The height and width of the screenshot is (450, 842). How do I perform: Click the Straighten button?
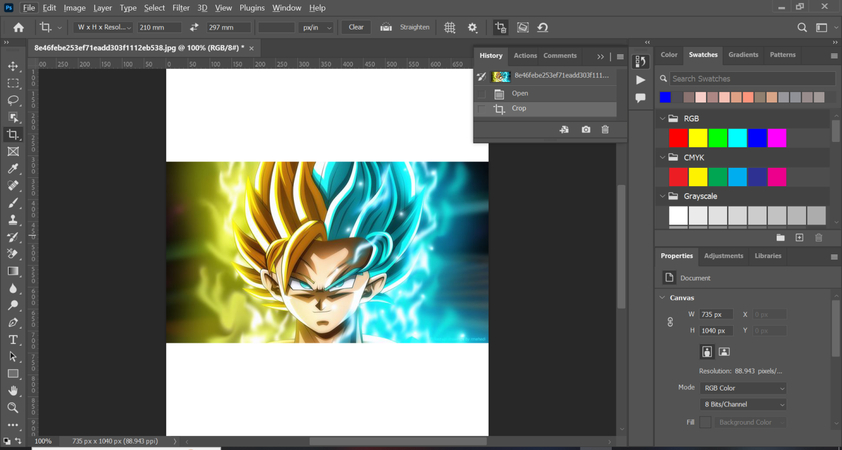pyautogui.click(x=415, y=27)
